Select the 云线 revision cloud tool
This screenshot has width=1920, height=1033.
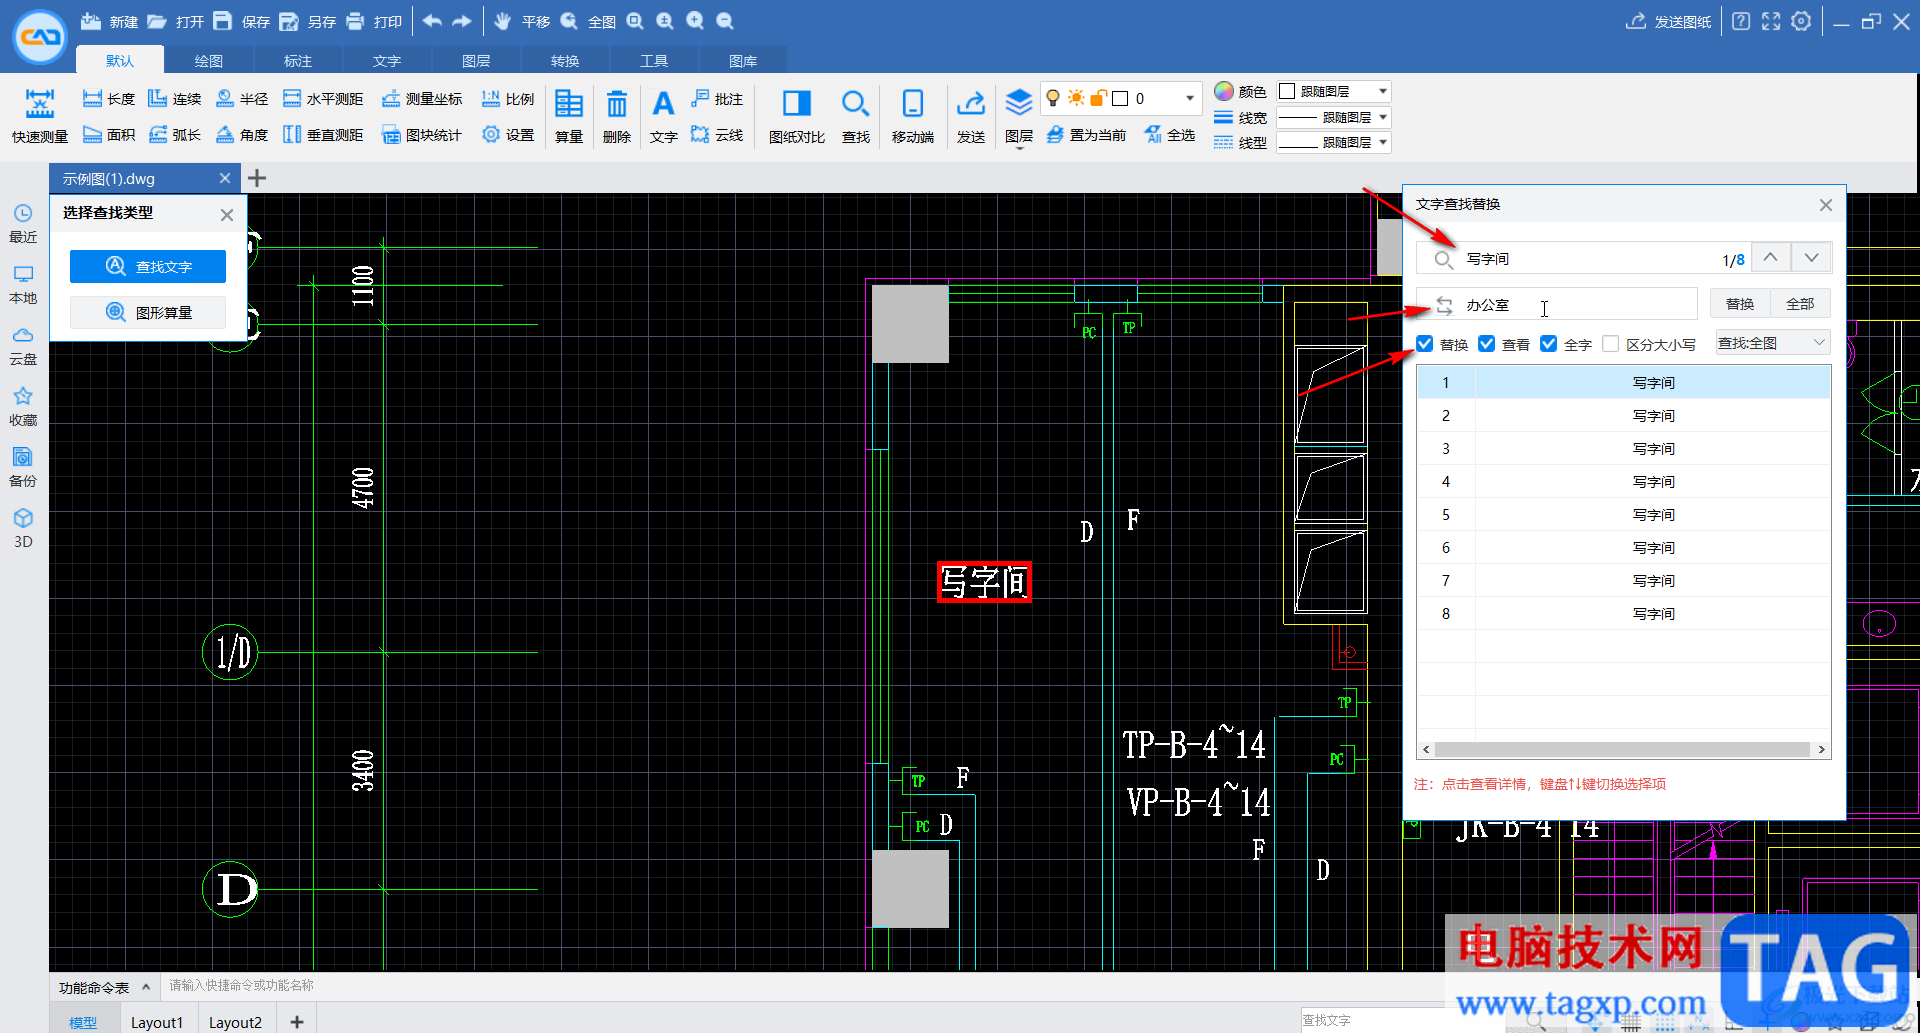(717, 135)
